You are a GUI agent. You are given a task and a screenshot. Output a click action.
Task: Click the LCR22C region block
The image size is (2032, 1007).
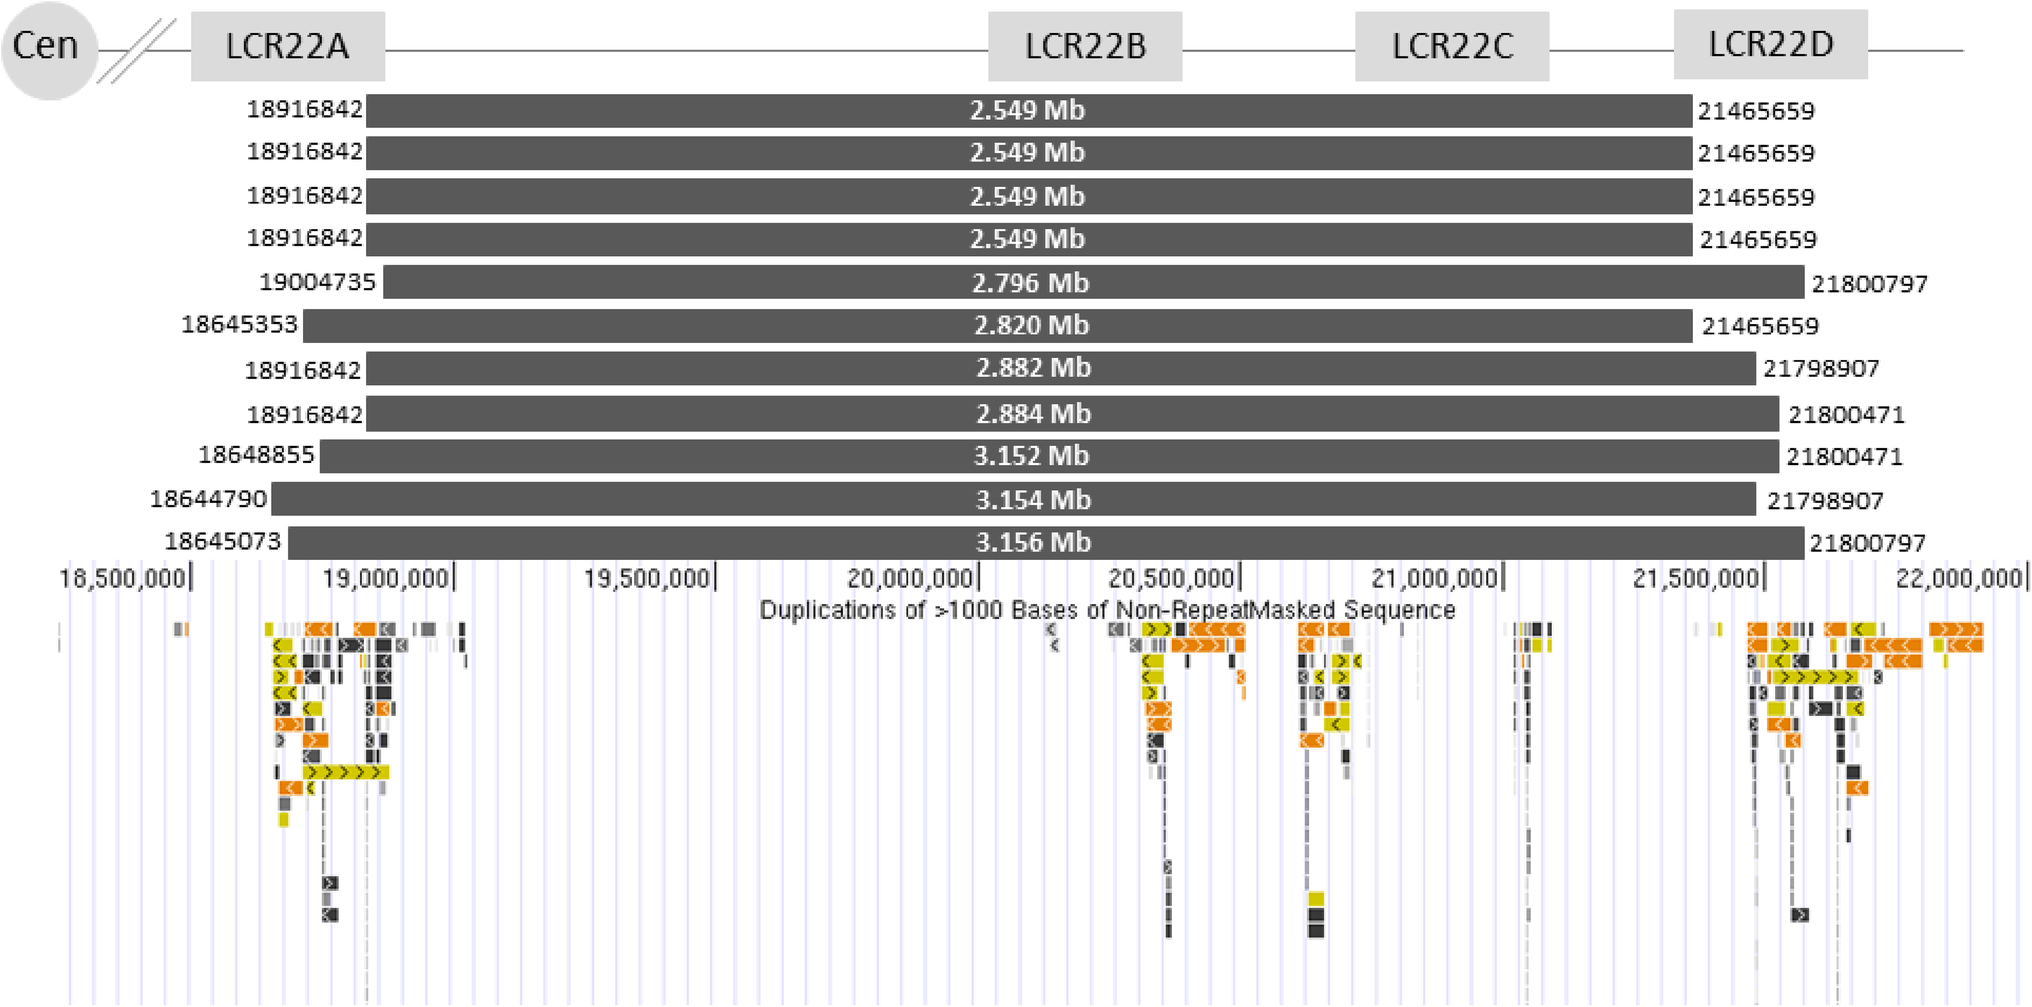point(1452,46)
